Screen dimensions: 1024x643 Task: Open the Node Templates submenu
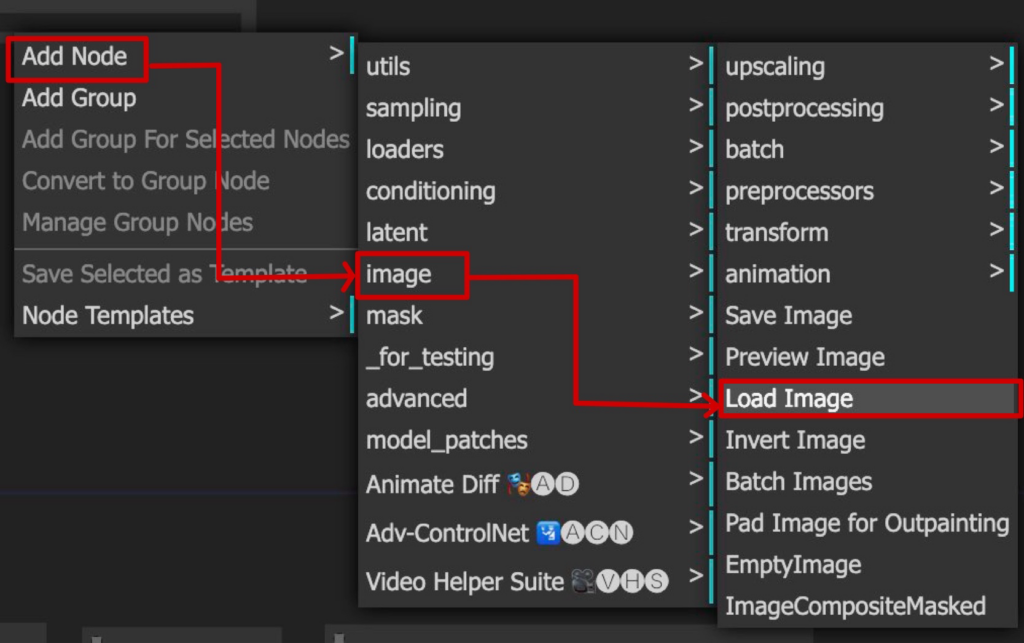point(108,316)
